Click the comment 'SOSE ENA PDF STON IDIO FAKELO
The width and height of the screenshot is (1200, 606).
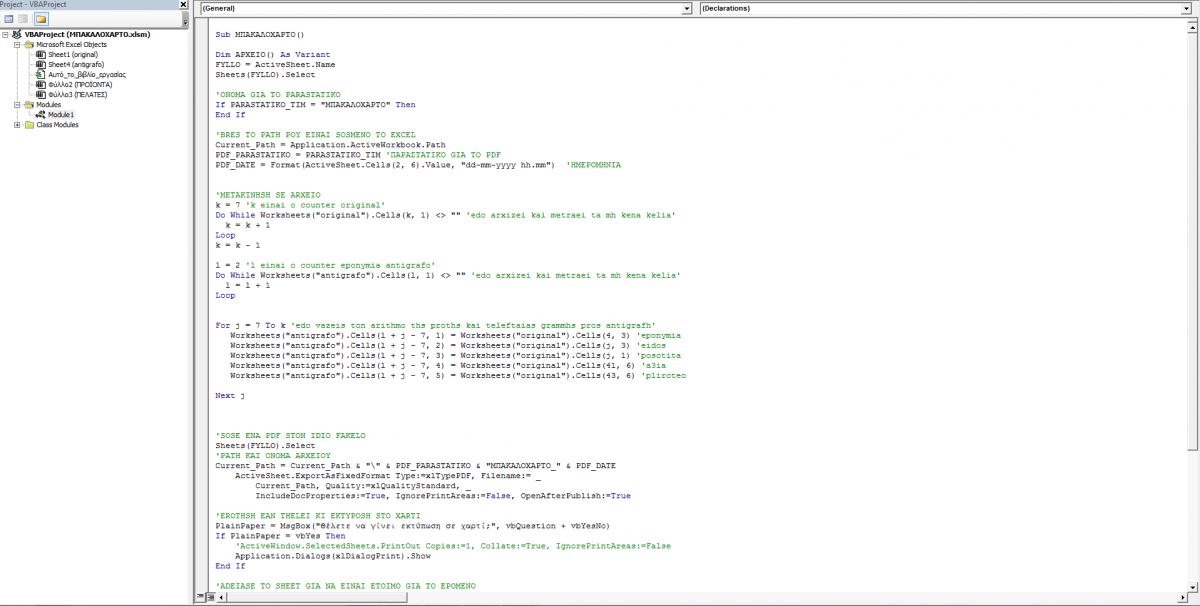pos(291,436)
